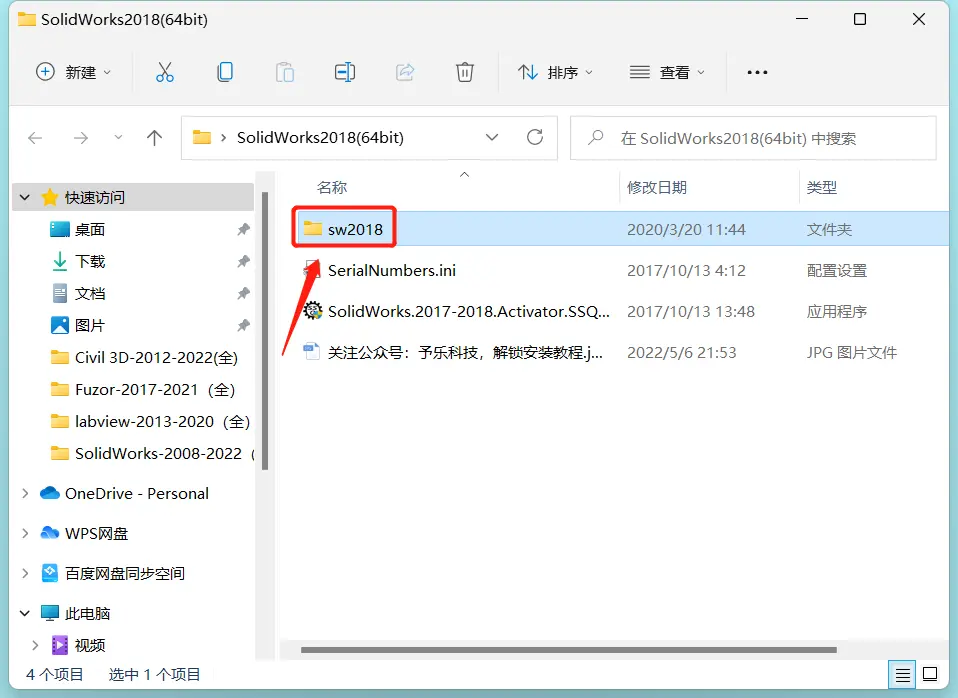This screenshot has width=958, height=698.
Task: Click the pin icon next to 下载
Action: pos(243,261)
